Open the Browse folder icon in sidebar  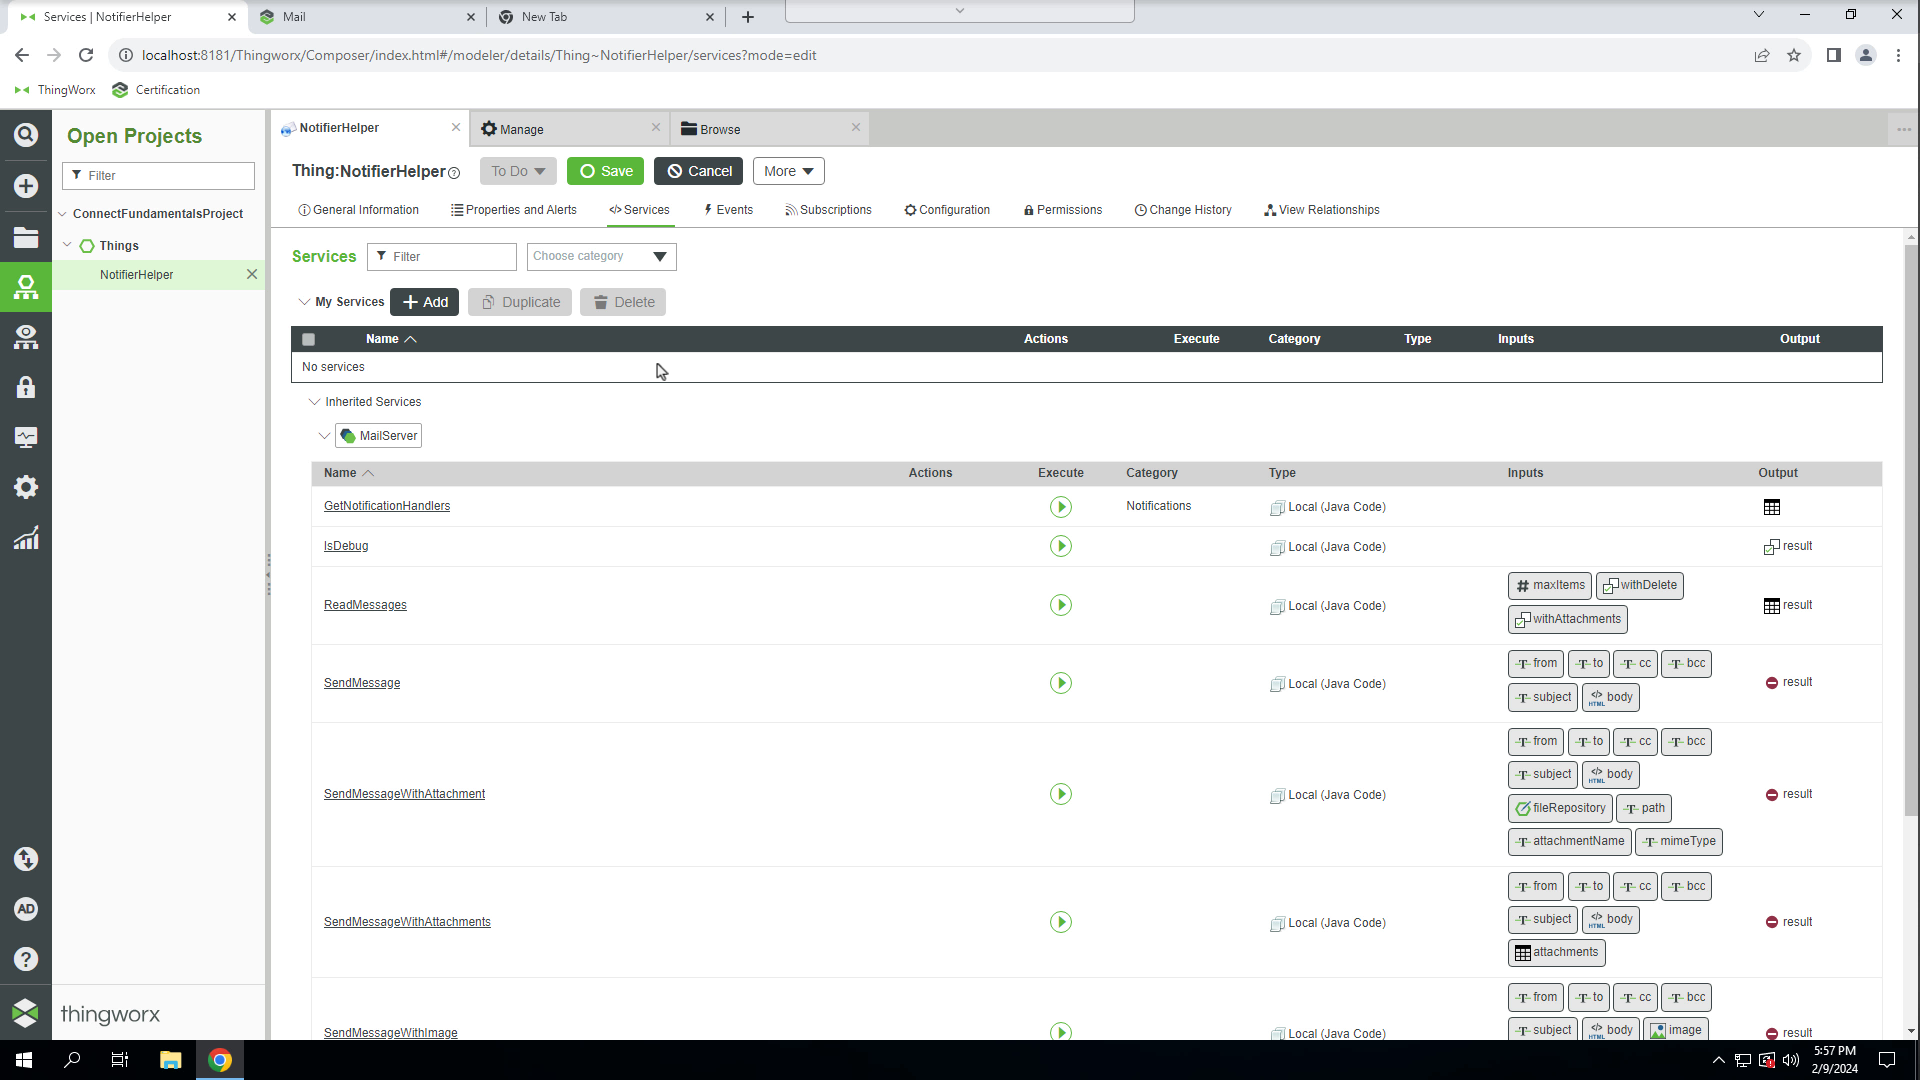coord(26,237)
